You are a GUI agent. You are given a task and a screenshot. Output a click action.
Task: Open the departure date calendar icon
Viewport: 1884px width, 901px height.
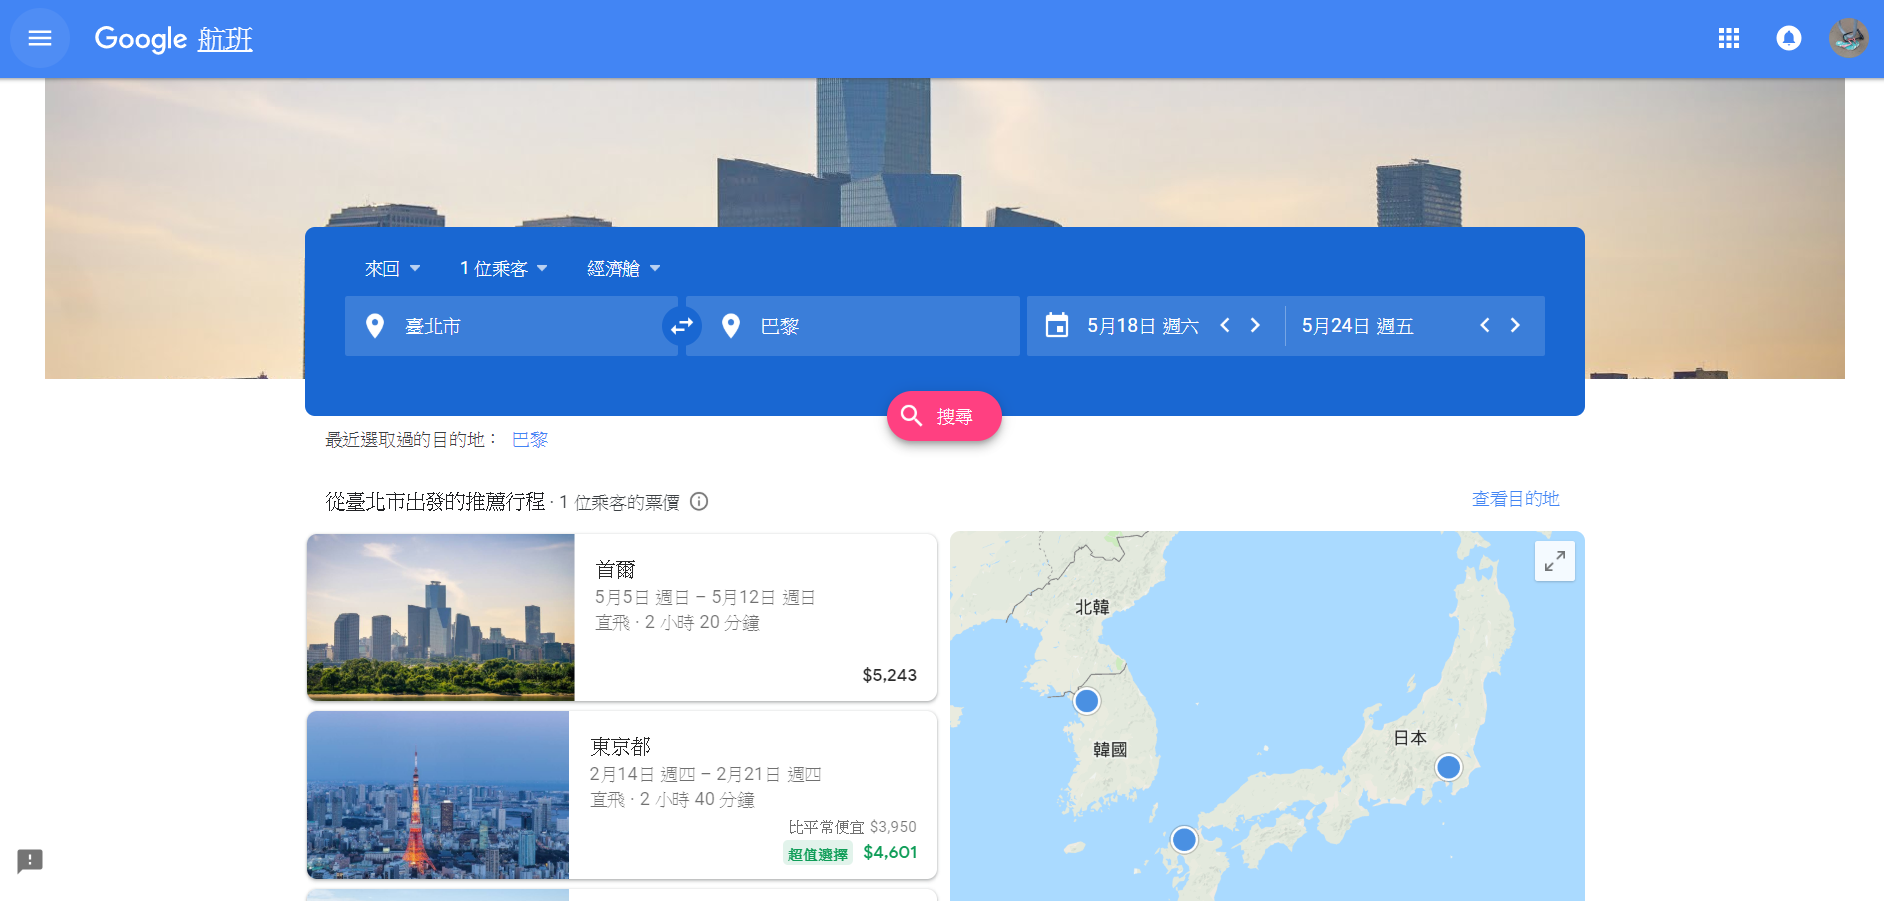point(1058,325)
